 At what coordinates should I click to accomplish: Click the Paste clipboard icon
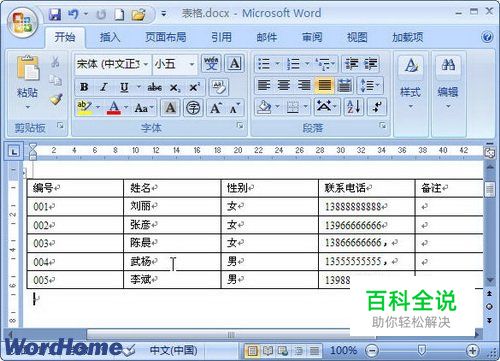click(28, 68)
